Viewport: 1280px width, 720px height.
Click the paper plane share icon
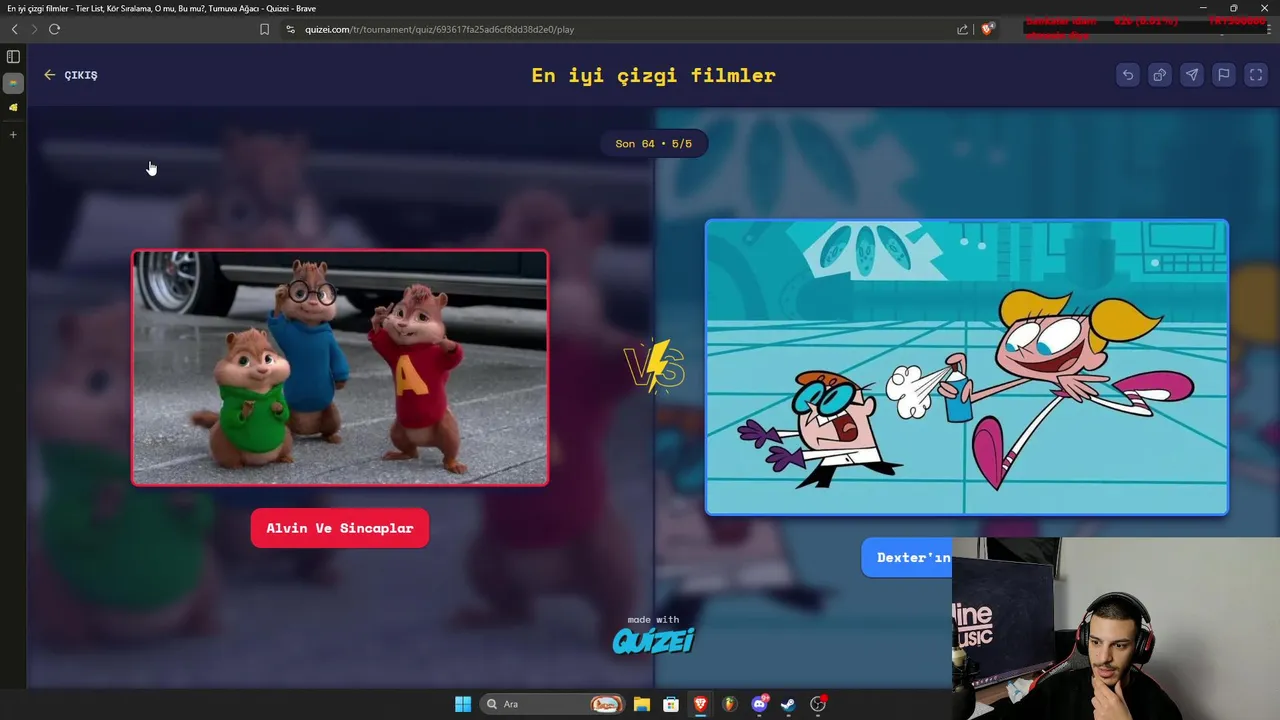(1192, 75)
